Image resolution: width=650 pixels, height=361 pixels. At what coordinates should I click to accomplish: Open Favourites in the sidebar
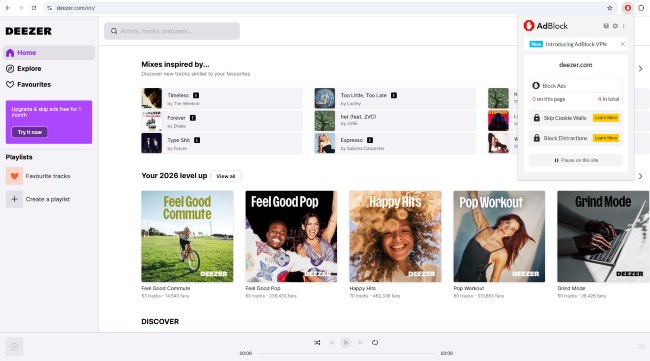(28, 85)
